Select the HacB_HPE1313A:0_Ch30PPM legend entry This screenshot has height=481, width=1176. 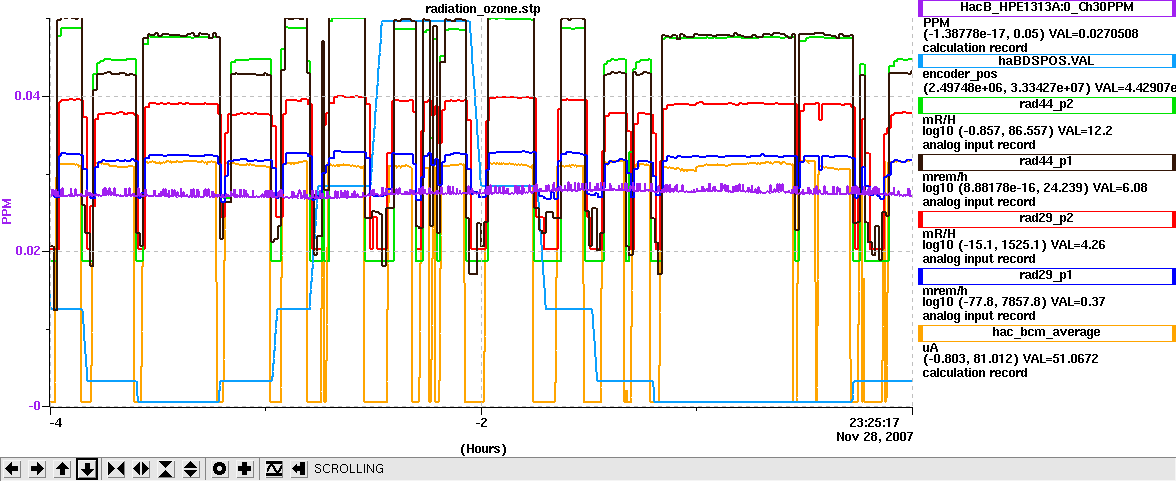[x=1047, y=8]
